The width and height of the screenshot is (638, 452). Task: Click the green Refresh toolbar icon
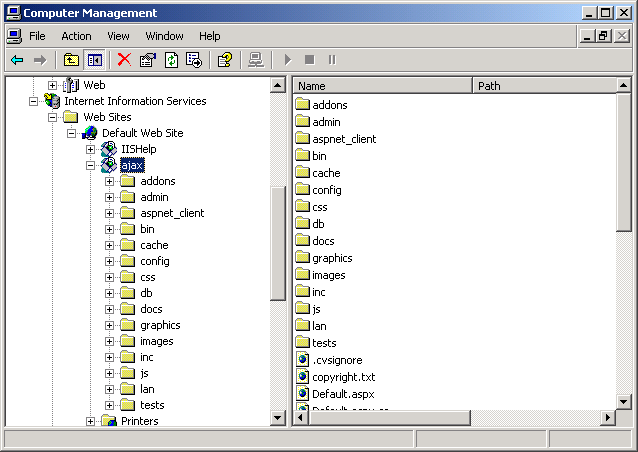(171, 60)
